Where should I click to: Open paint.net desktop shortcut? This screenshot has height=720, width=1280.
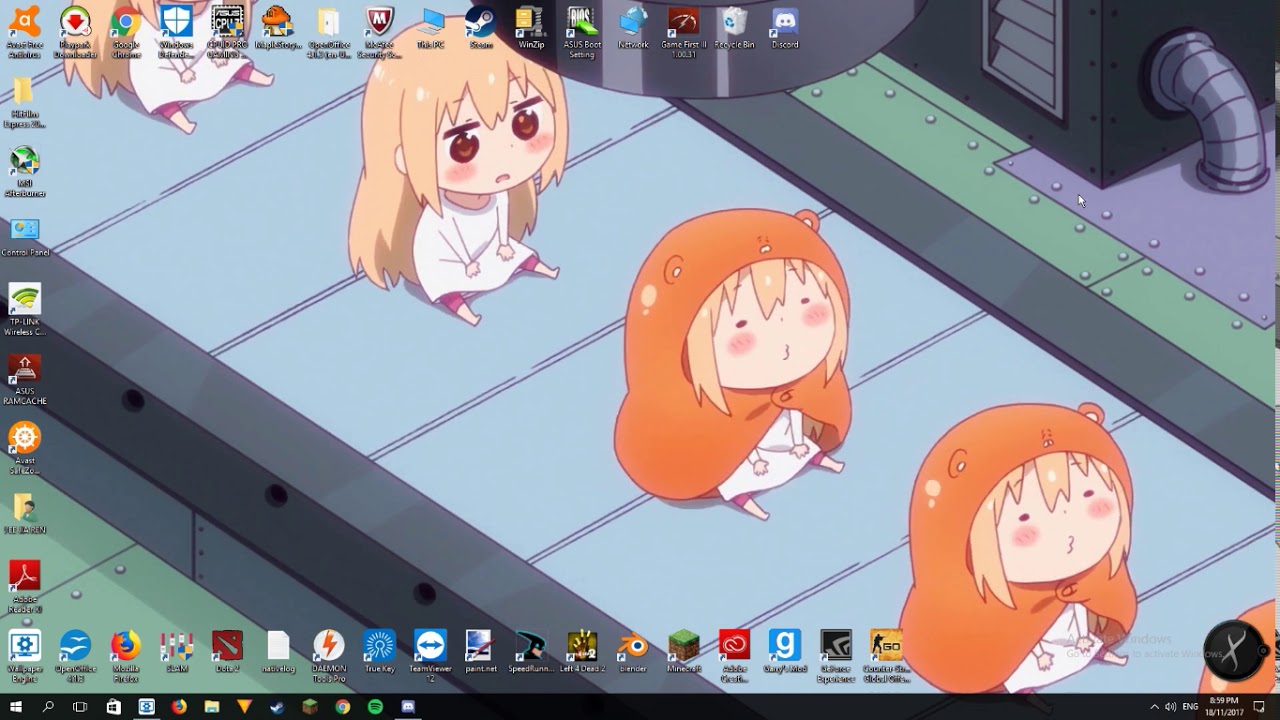click(481, 652)
